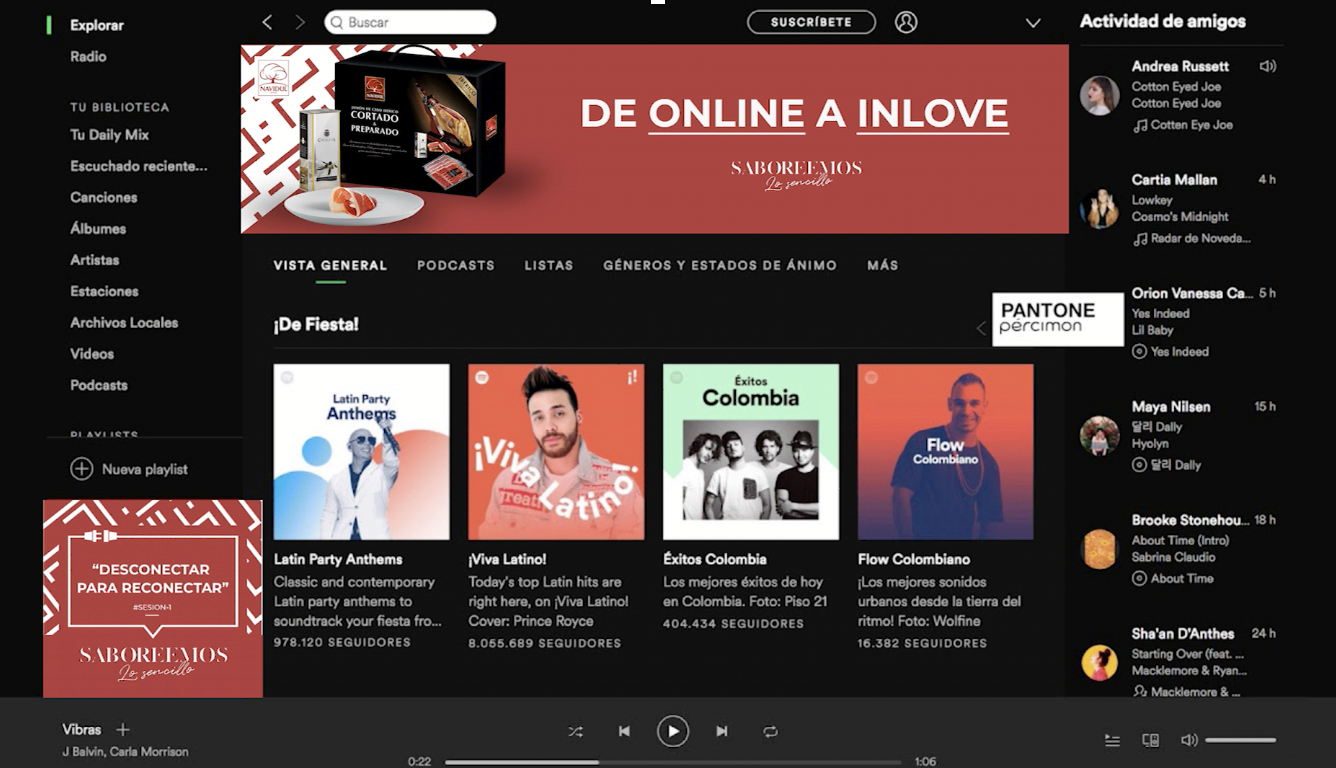Open the Yes Indeed album link

(x=1179, y=352)
